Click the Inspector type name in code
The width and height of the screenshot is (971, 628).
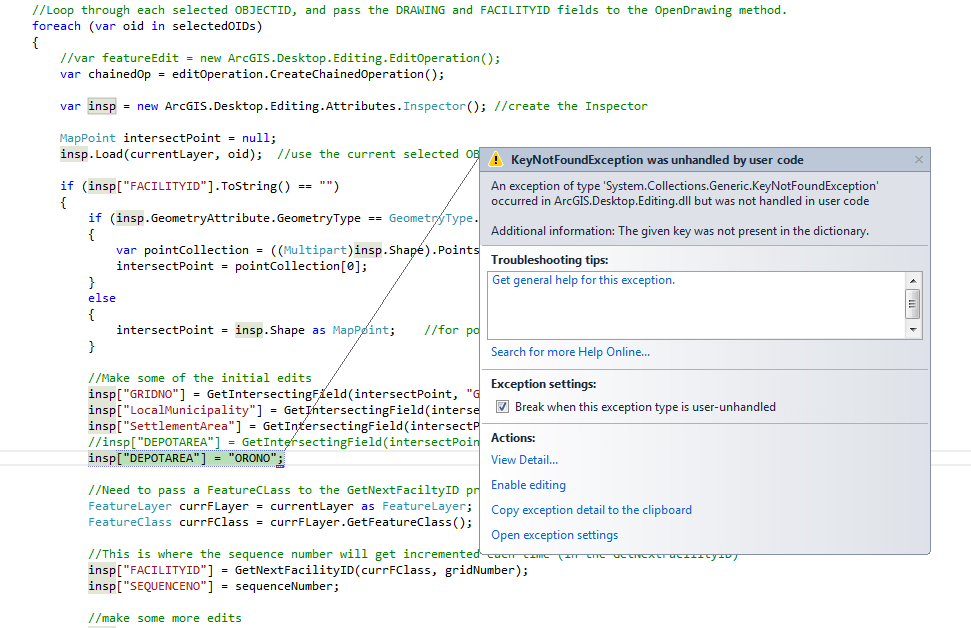click(434, 106)
